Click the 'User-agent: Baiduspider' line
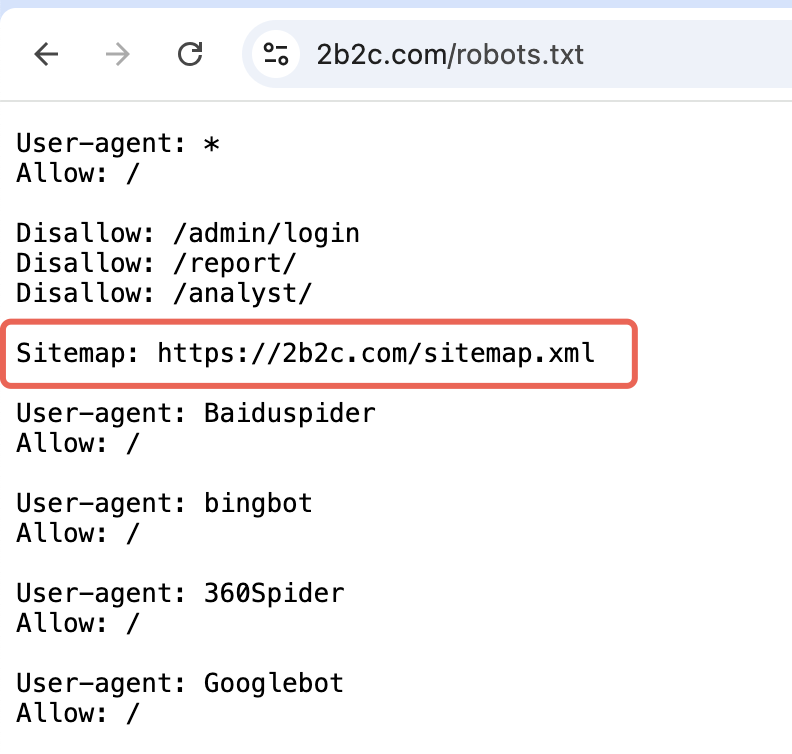 (x=196, y=413)
